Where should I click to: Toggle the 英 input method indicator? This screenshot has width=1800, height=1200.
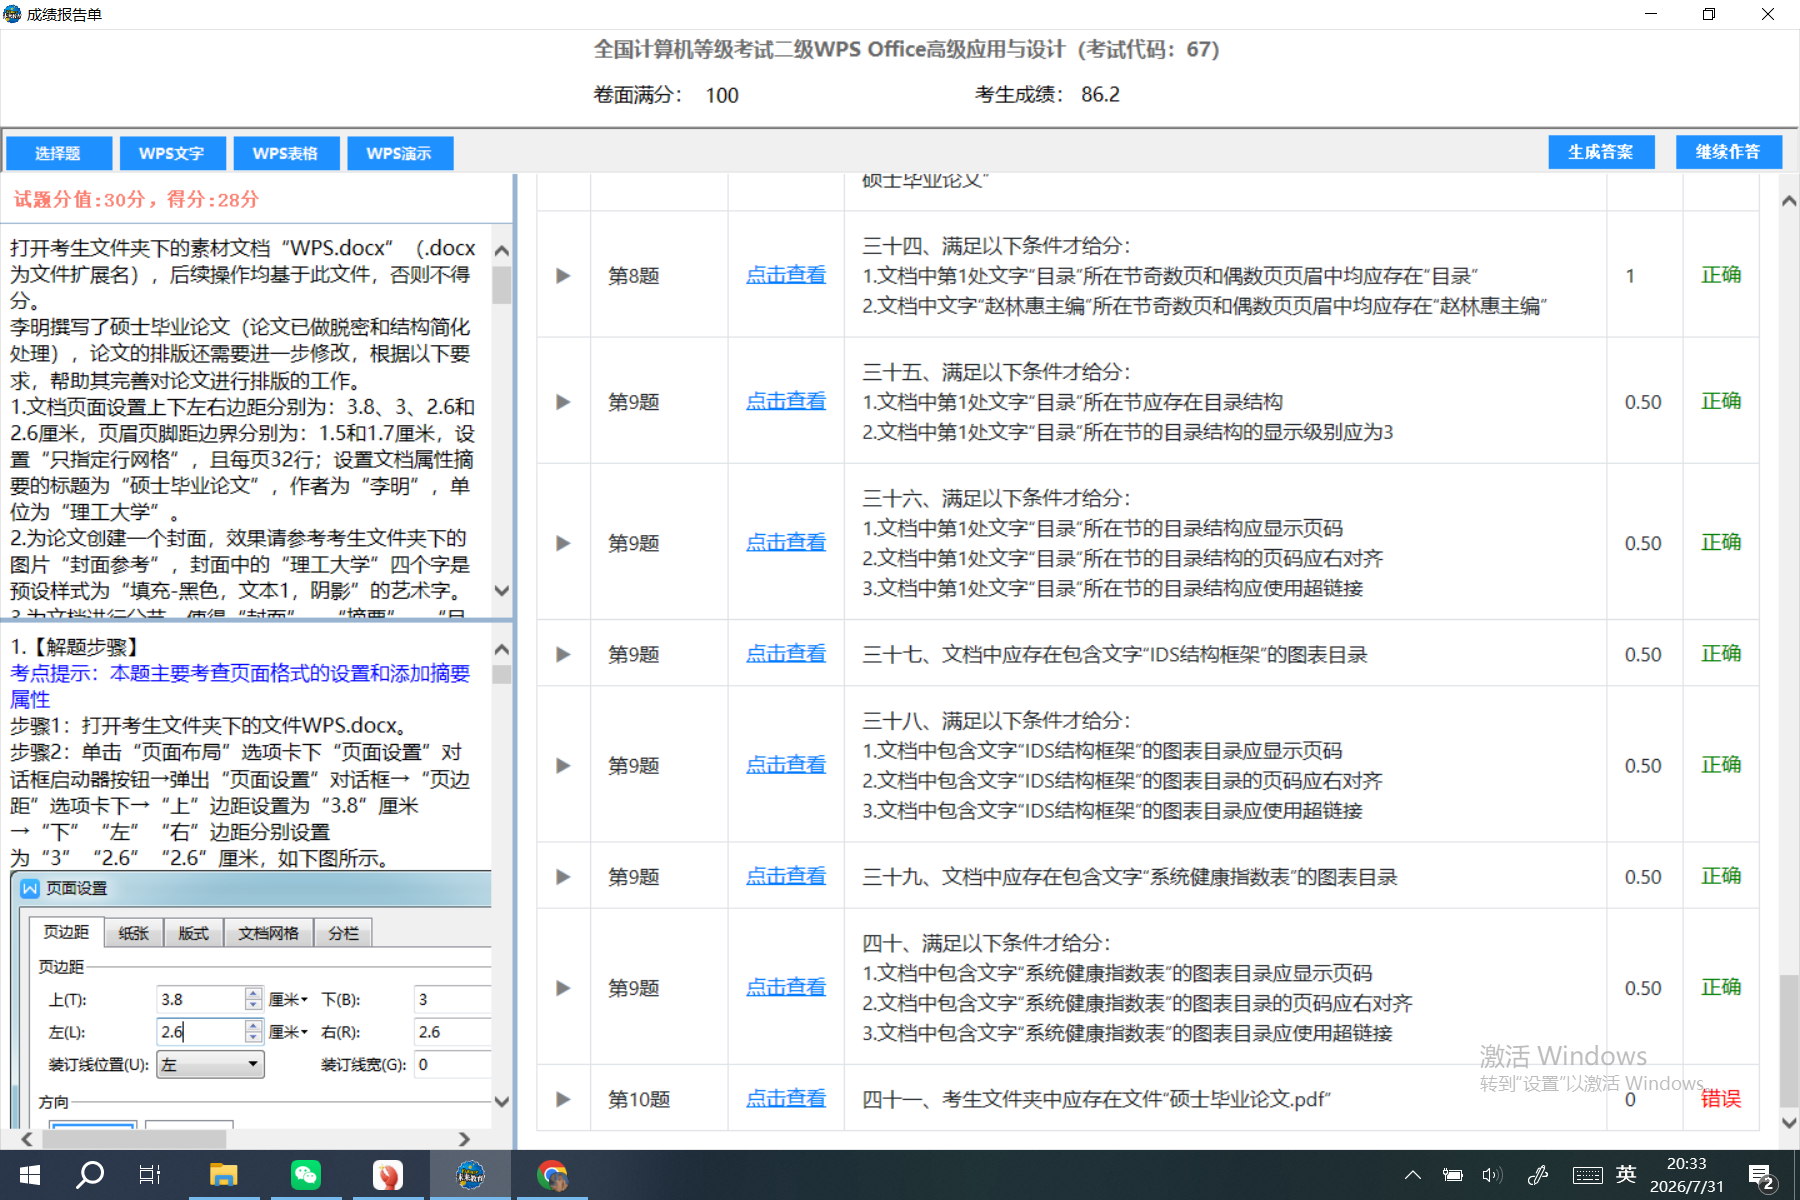tap(1627, 1174)
